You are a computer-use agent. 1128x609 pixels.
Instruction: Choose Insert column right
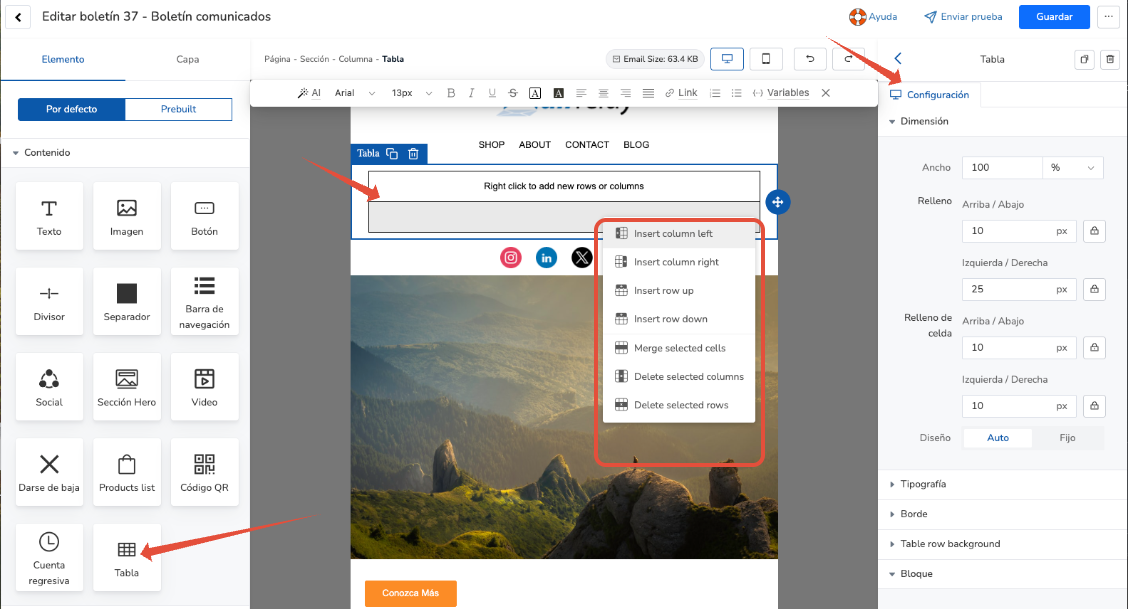click(x=679, y=262)
